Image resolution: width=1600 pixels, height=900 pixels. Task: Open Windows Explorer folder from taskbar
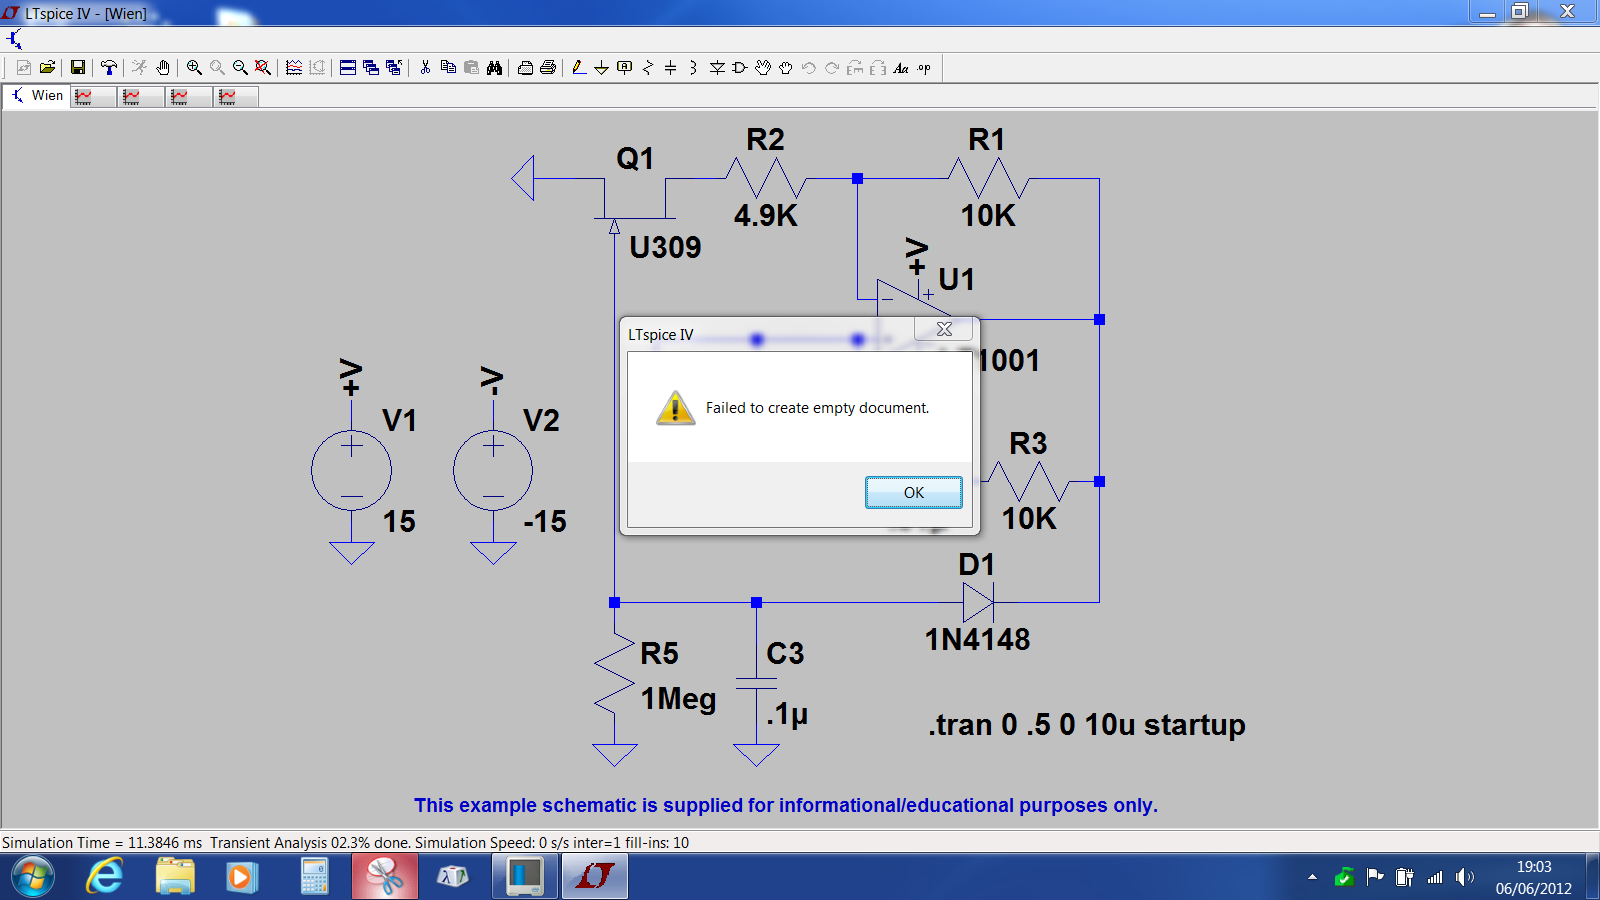point(175,877)
